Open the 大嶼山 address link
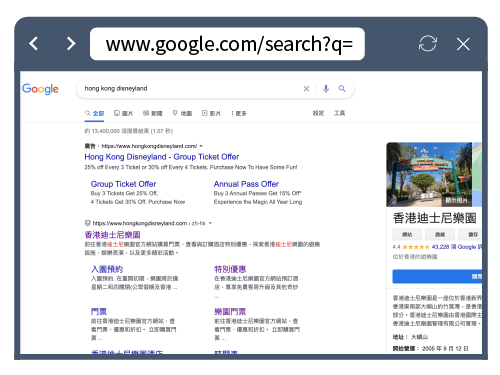This screenshot has height=375, width=500. coord(419,337)
